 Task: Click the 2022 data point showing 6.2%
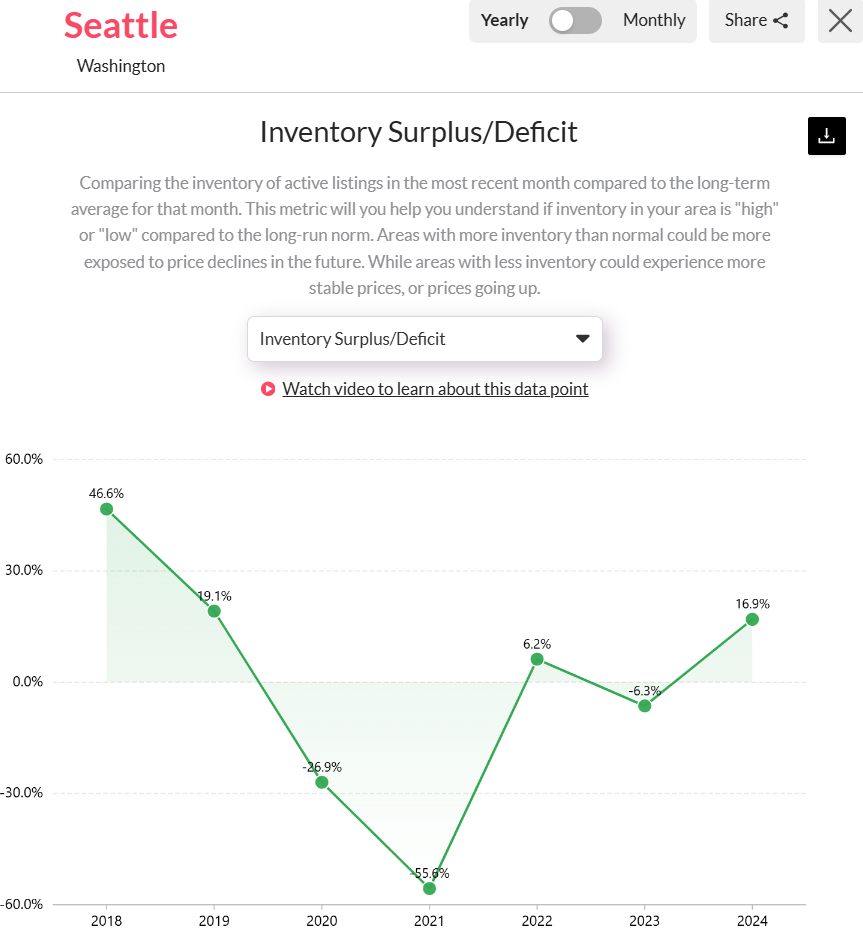pyautogui.click(x=537, y=659)
